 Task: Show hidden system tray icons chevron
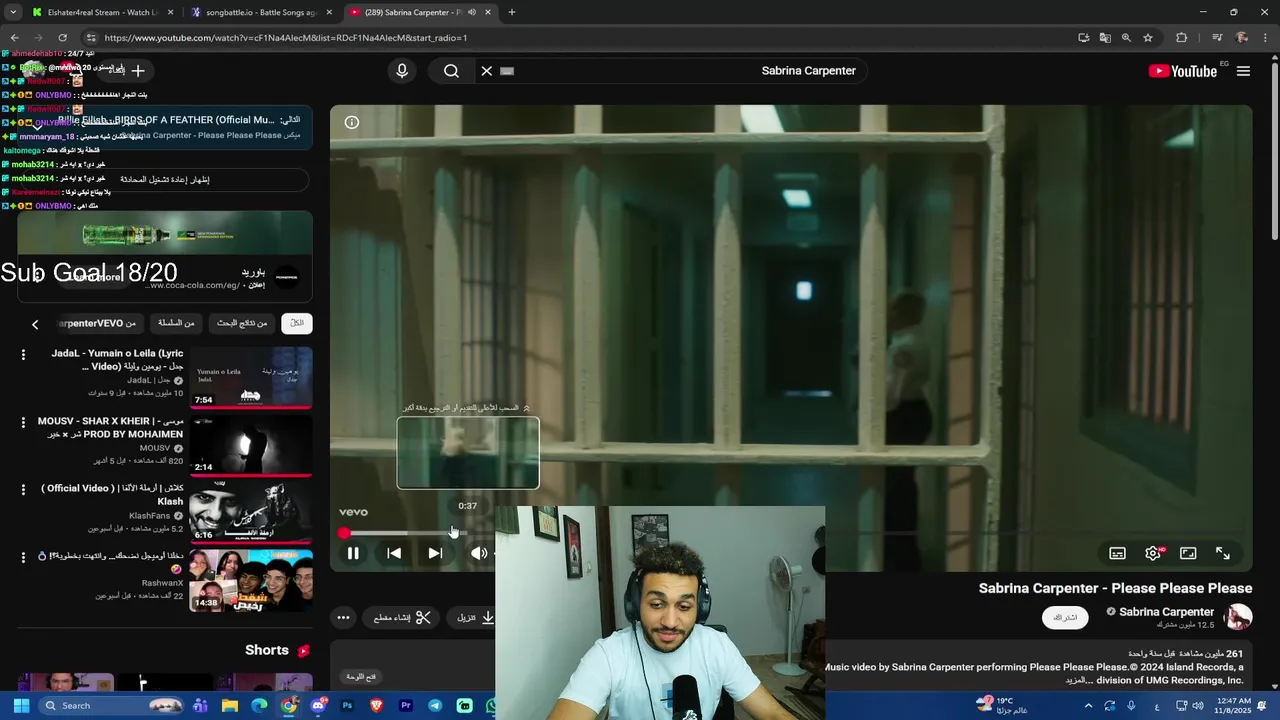click(1088, 705)
